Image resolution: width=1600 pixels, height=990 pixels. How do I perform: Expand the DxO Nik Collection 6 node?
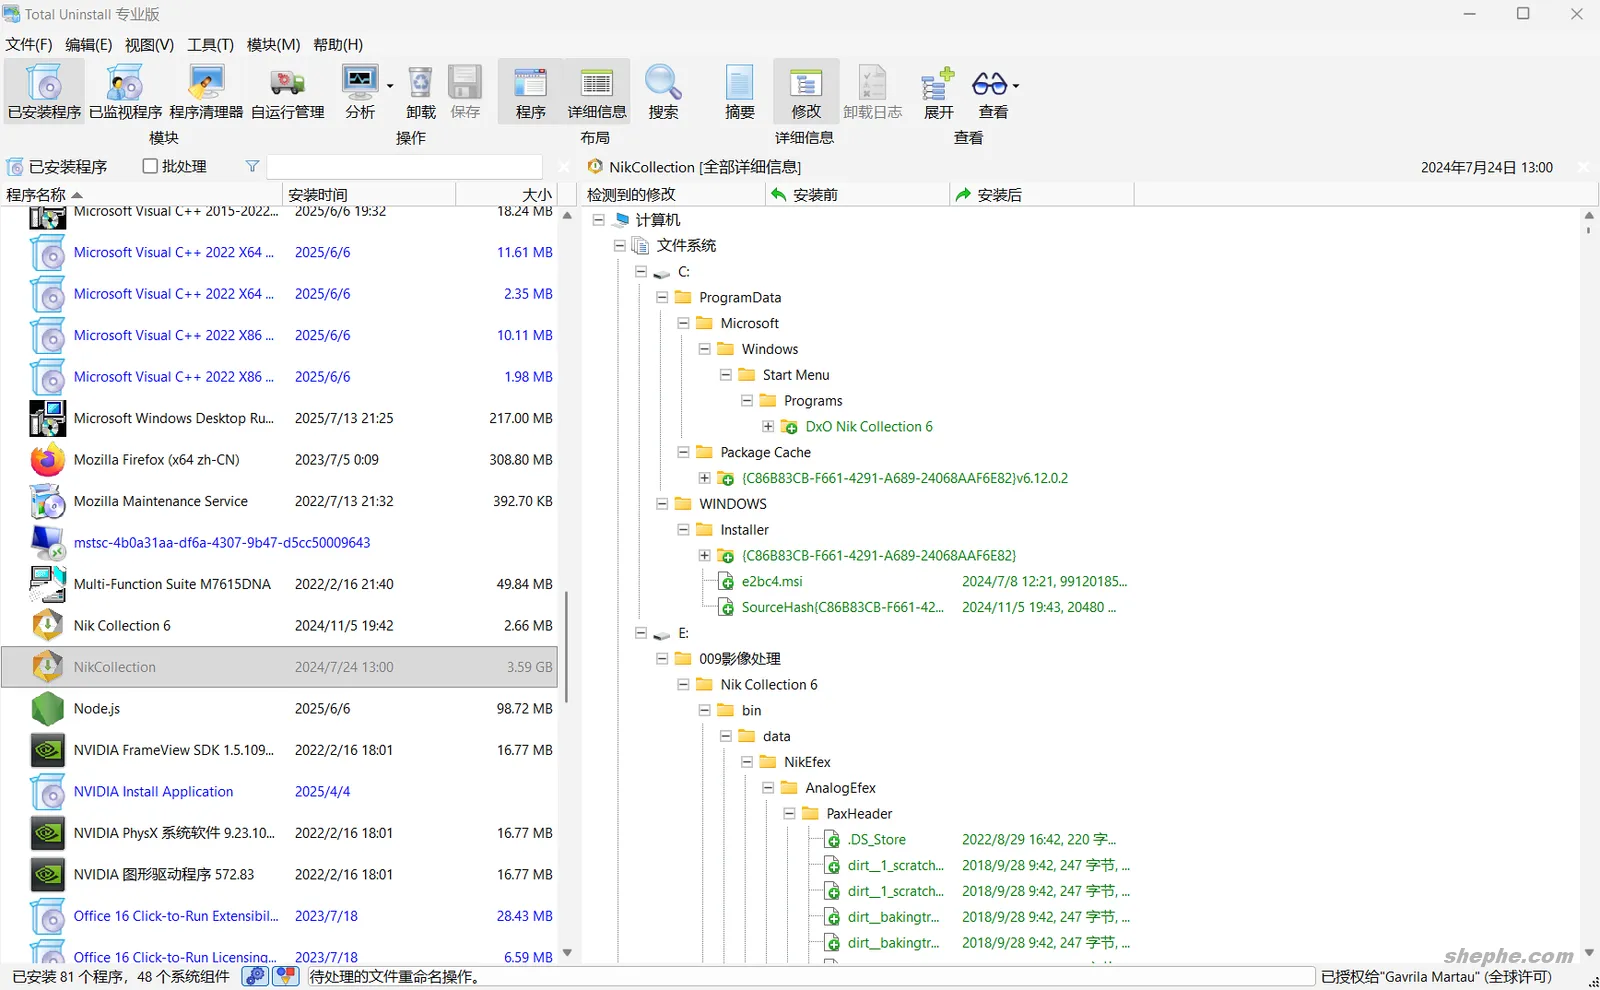click(x=768, y=426)
